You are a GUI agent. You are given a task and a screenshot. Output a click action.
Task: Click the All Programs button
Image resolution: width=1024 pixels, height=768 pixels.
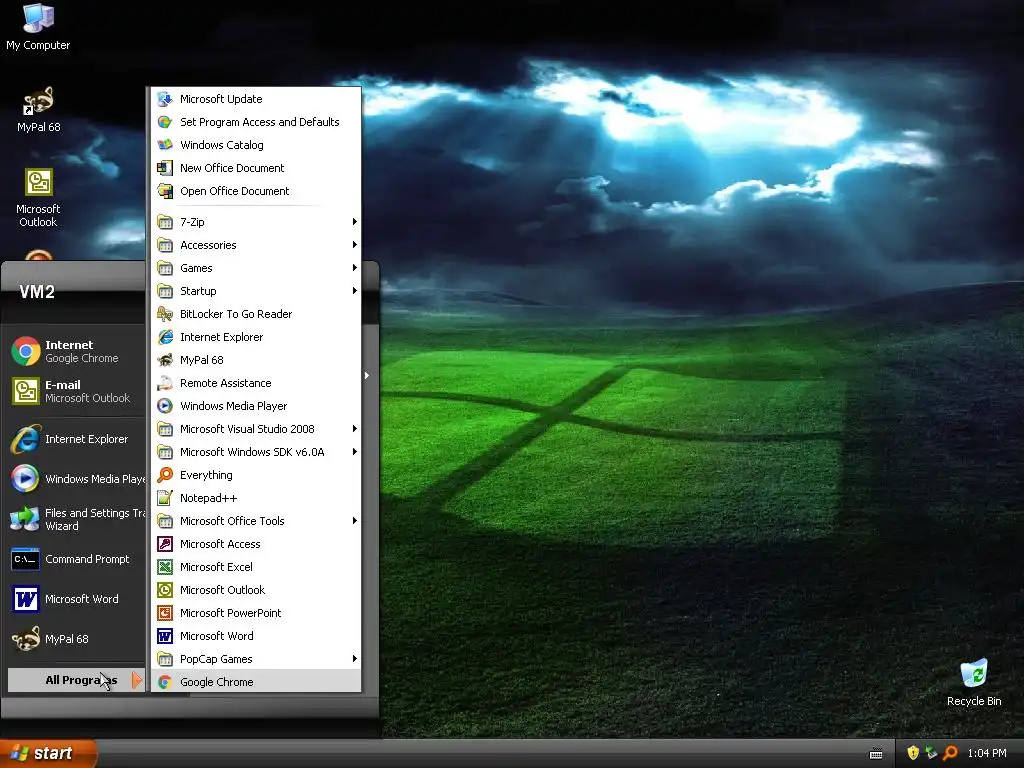[76, 680]
